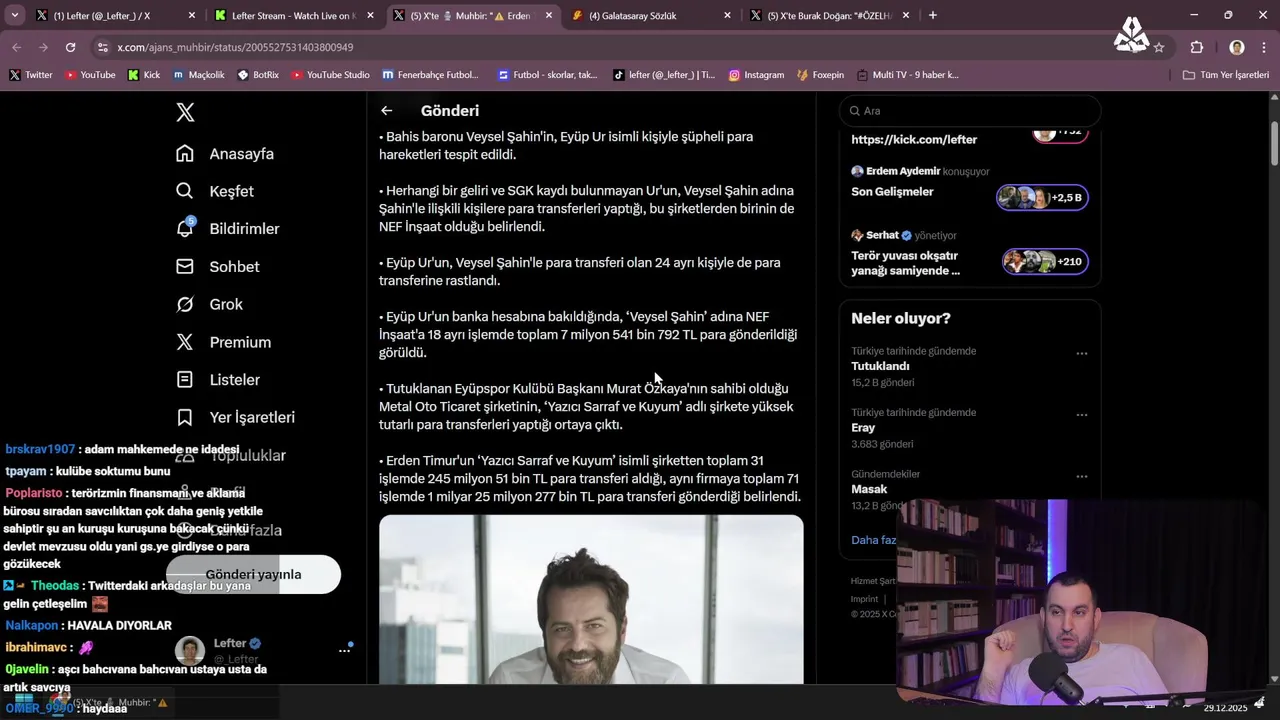The width and height of the screenshot is (1280, 720).
Task: Switch to Lefter Stream Kick tab
Action: click(x=293, y=15)
